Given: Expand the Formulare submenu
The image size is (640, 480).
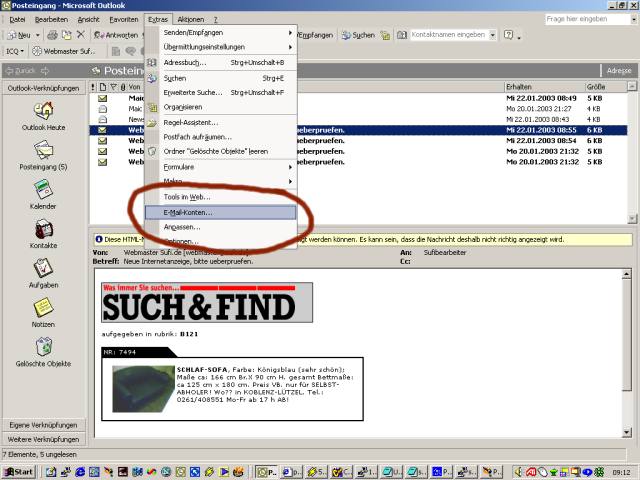Looking at the screenshot, I should pos(220,166).
